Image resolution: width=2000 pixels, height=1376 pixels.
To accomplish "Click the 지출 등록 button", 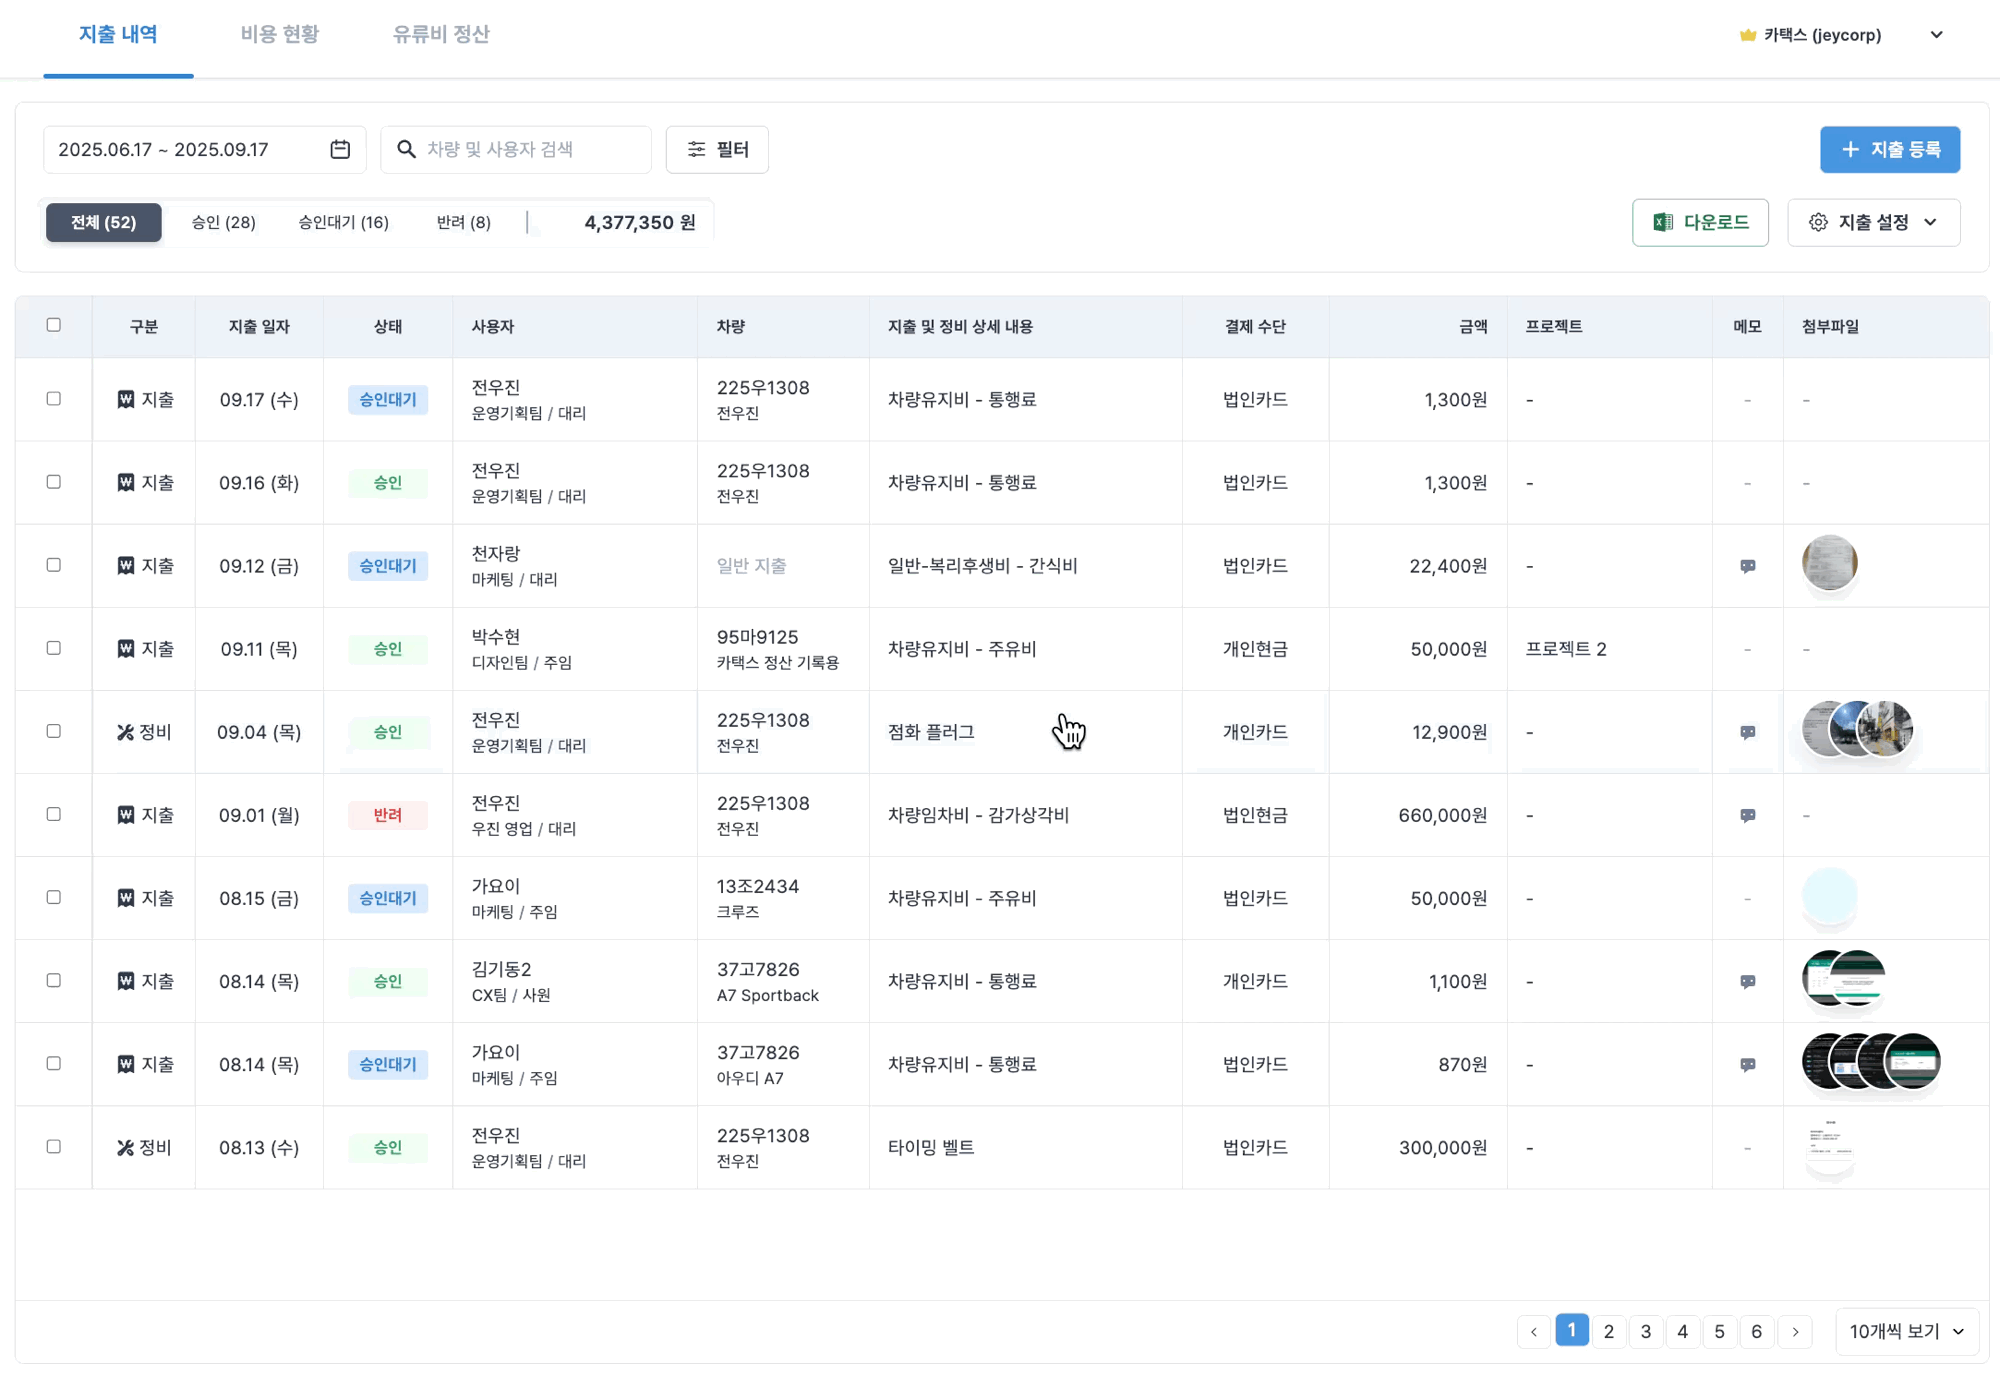I will pos(1889,149).
